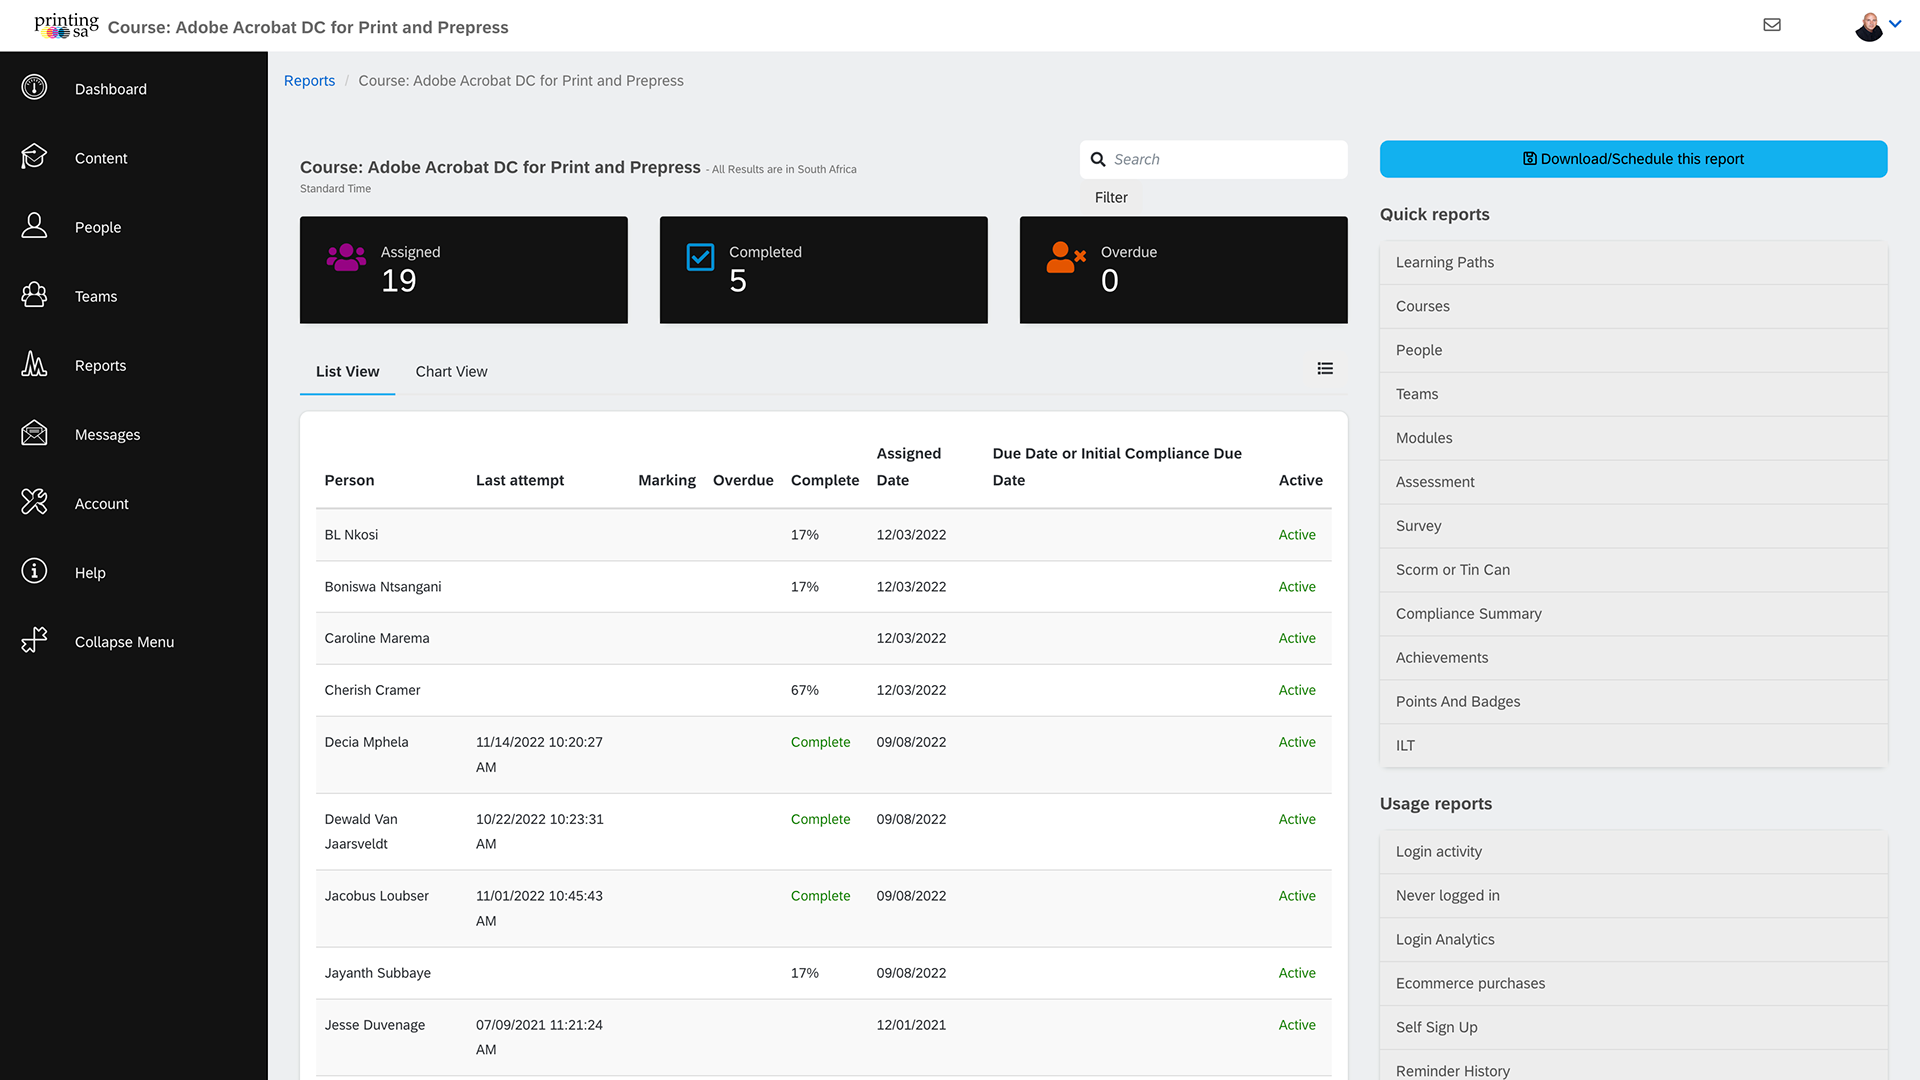
Task: Open the Survey quick report
Action: tap(1633, 526)
